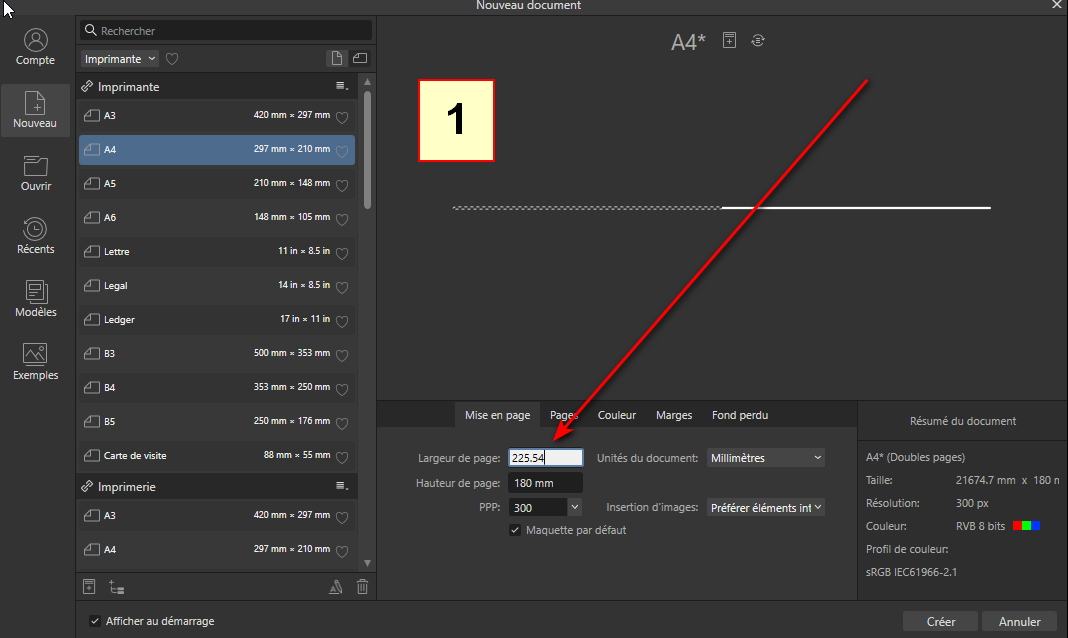
Task: Open the Modèles templates section
Action: pos(35,299)
